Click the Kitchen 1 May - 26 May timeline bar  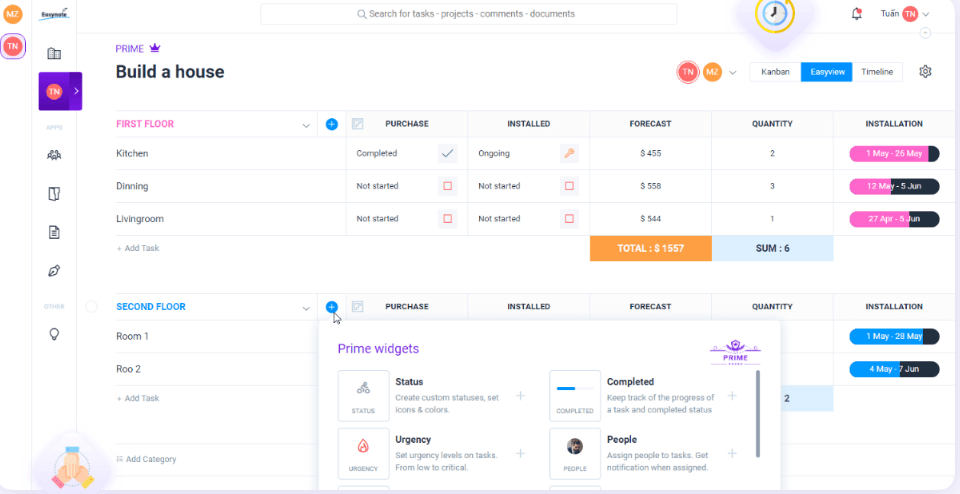[x=894, y=154]
